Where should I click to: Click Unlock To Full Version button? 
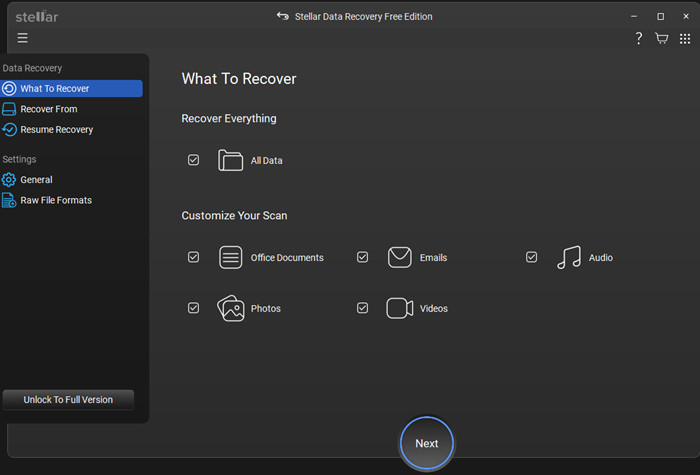click(68, 400)
